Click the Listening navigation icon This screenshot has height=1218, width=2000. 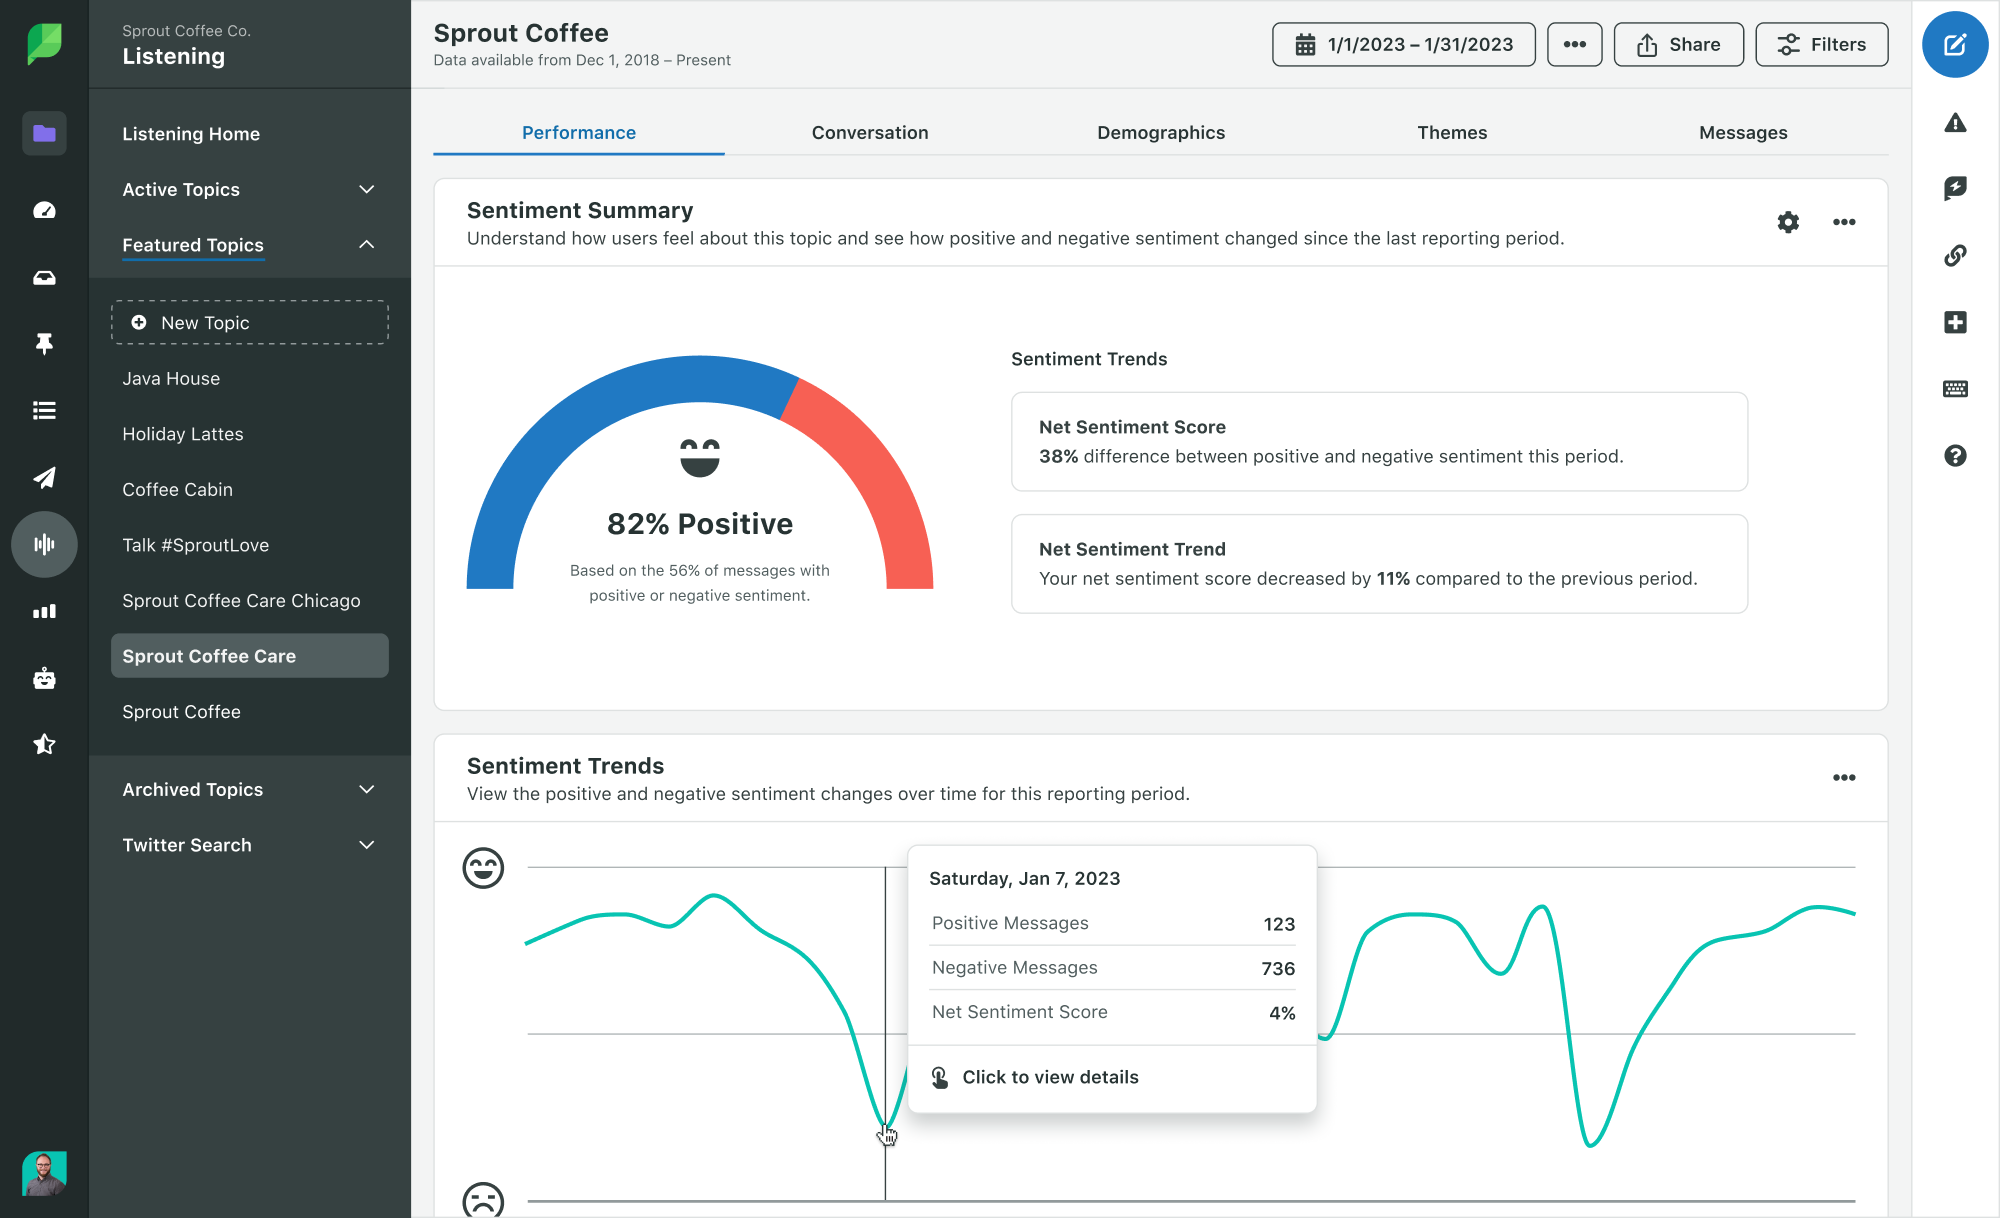point(41,544)
